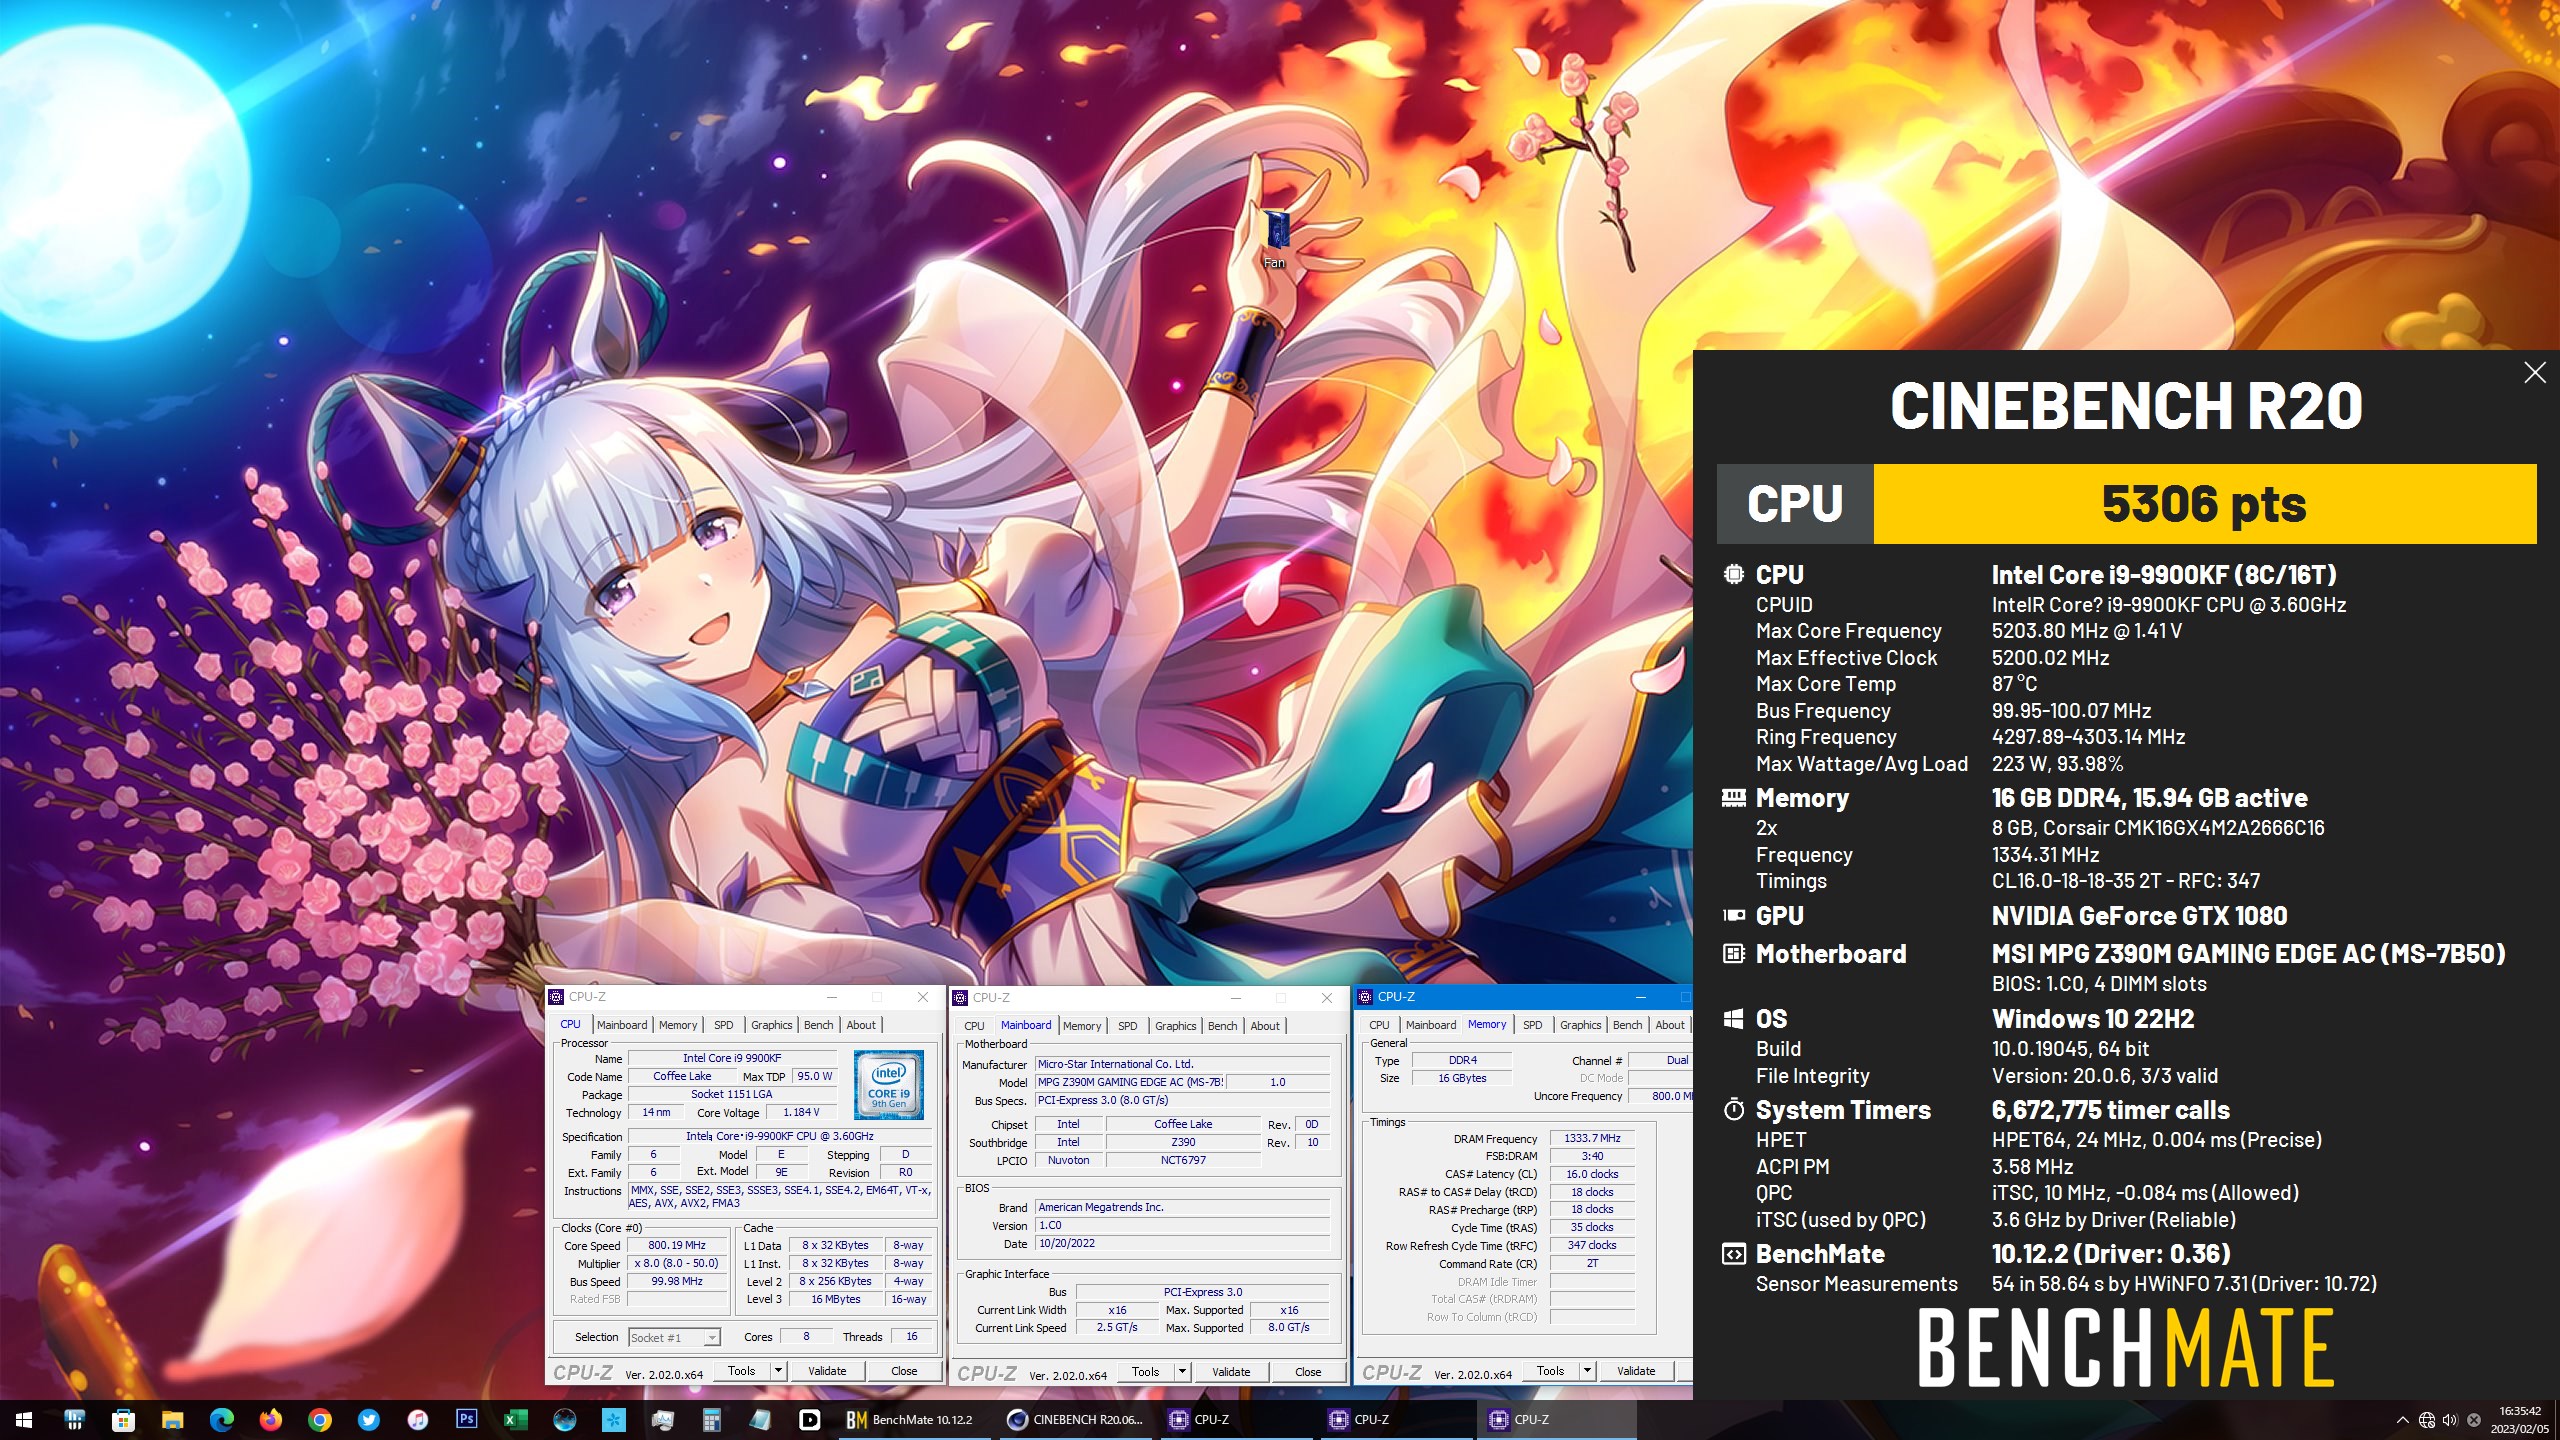Viewport: 2560px width, 1440px height.
Task: Open File Explorer from the taskbar
Action: point(172,1419)
